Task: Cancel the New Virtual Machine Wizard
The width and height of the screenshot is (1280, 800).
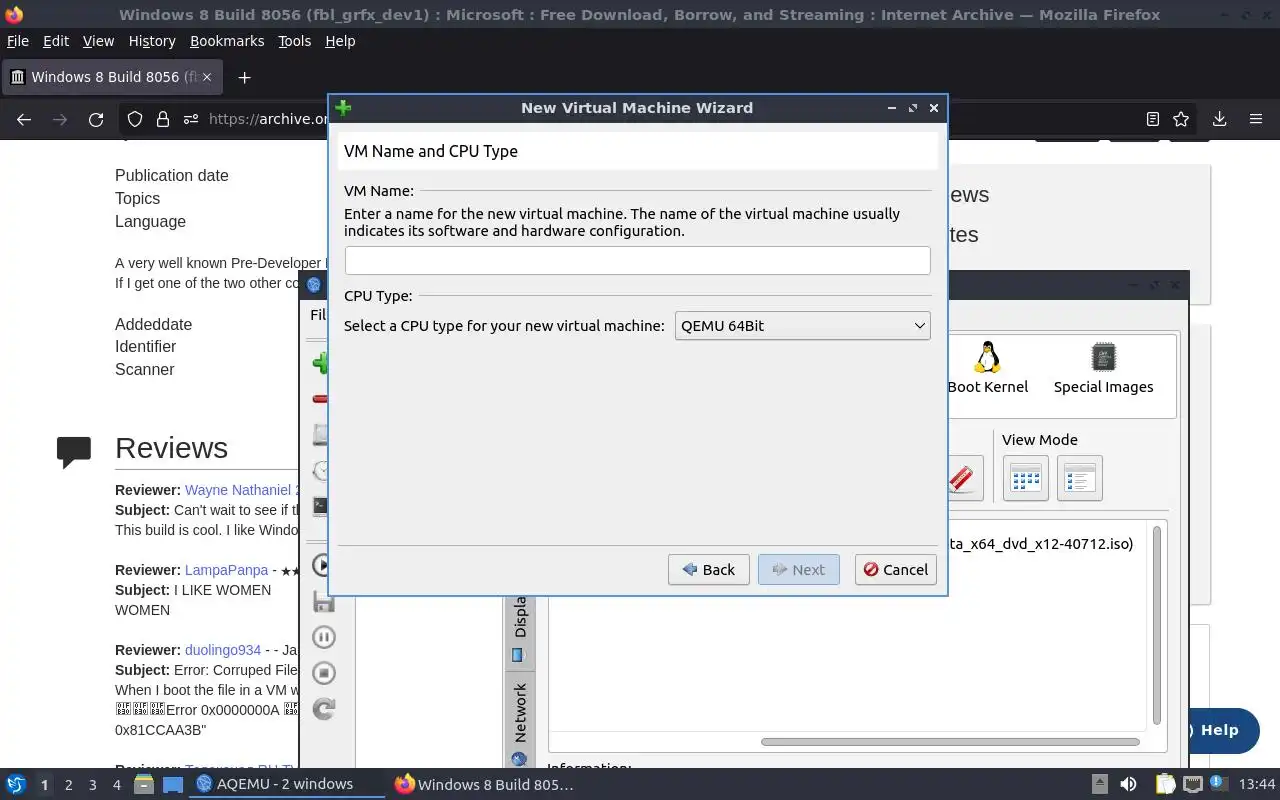Action: pos(896,569)
